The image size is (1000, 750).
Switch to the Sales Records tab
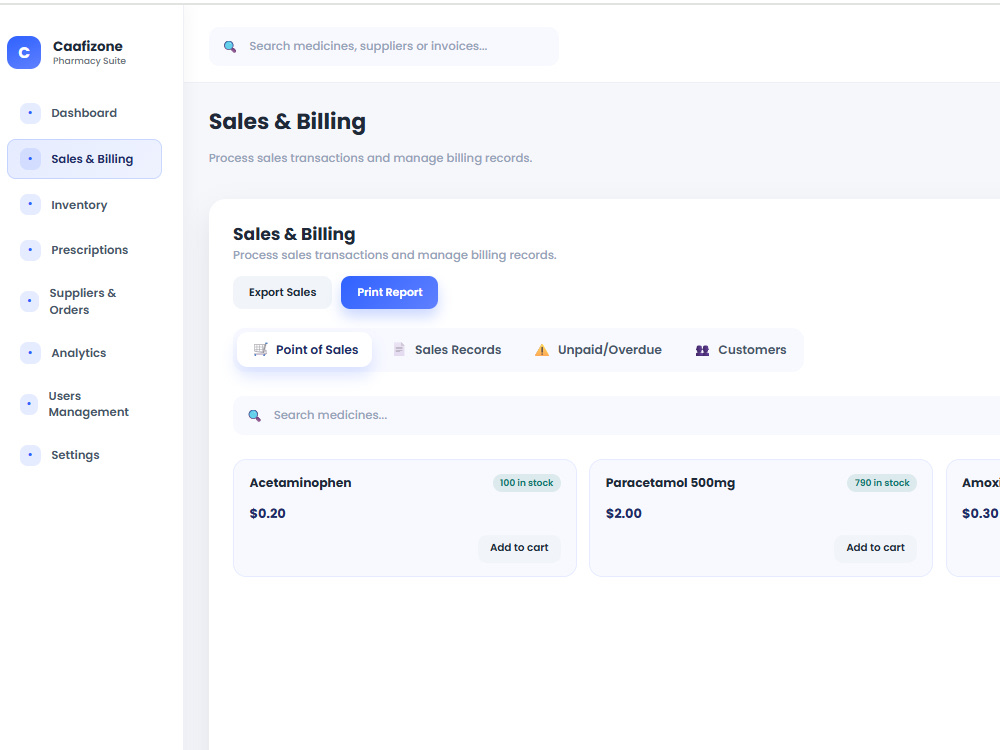point(447,349)
